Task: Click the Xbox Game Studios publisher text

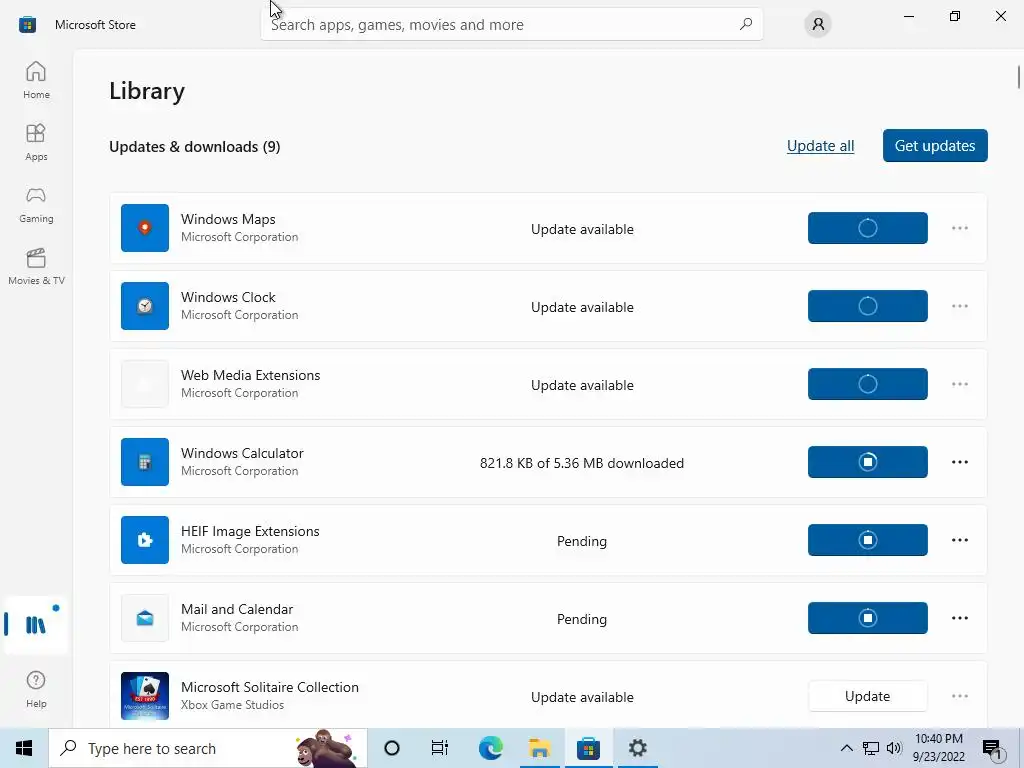Action: [232, 705]
